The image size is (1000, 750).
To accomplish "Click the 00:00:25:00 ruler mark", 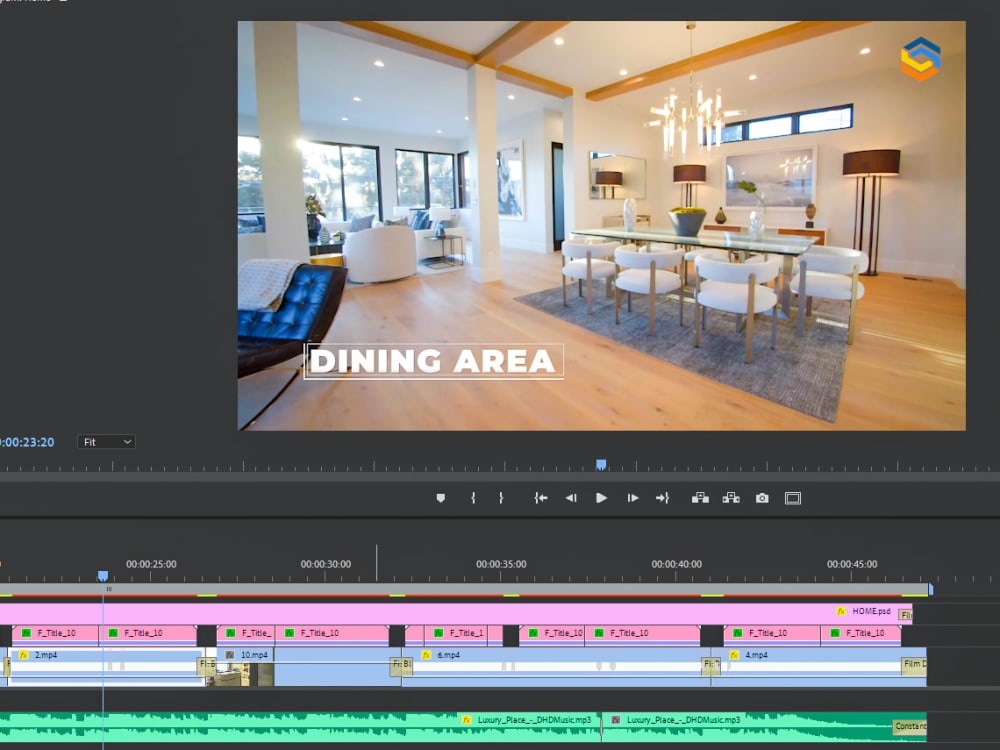I will point(151,564).
